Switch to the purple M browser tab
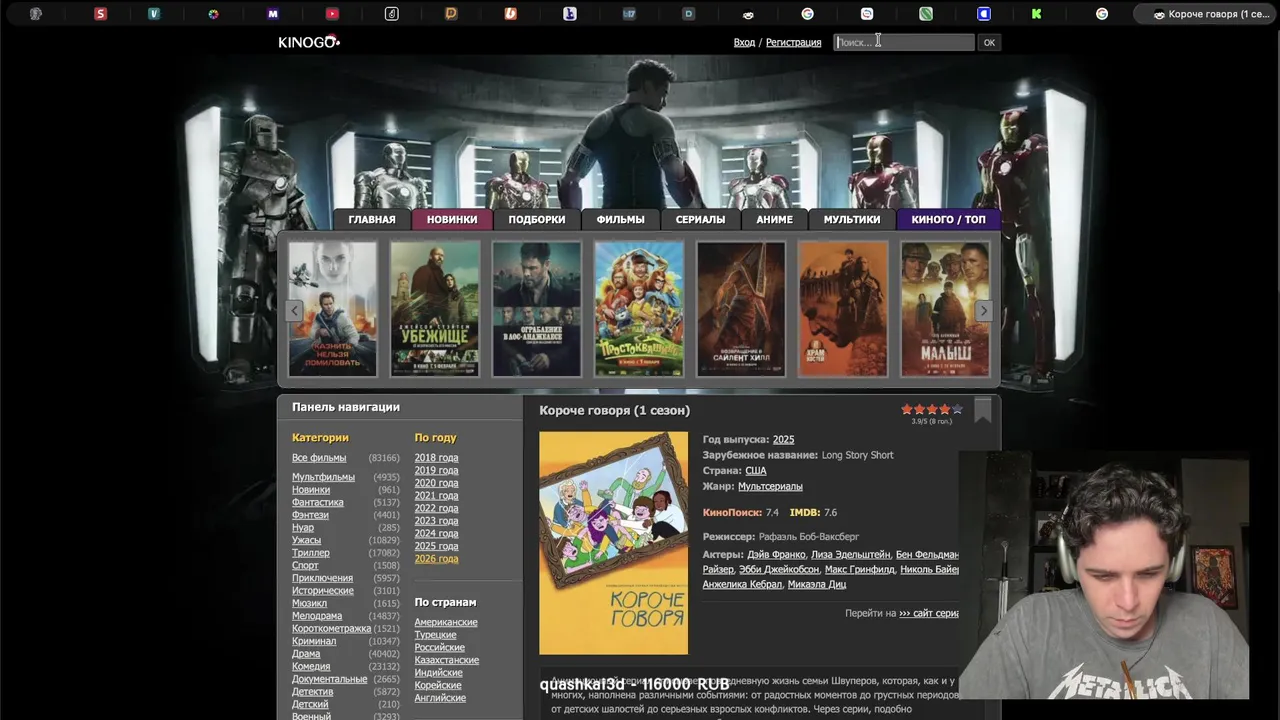 [273, 14]
